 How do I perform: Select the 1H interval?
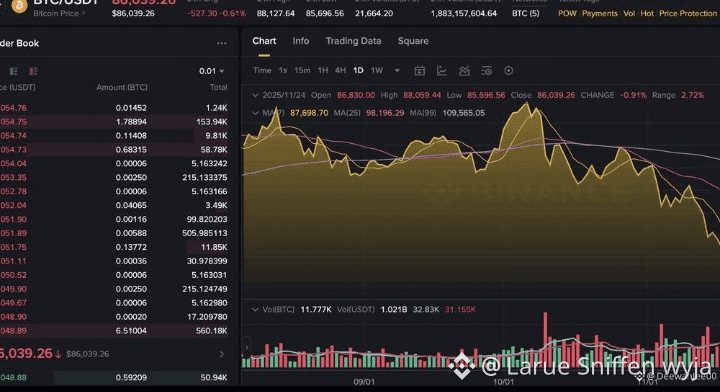pyautogui.click(x=323, y=70)
